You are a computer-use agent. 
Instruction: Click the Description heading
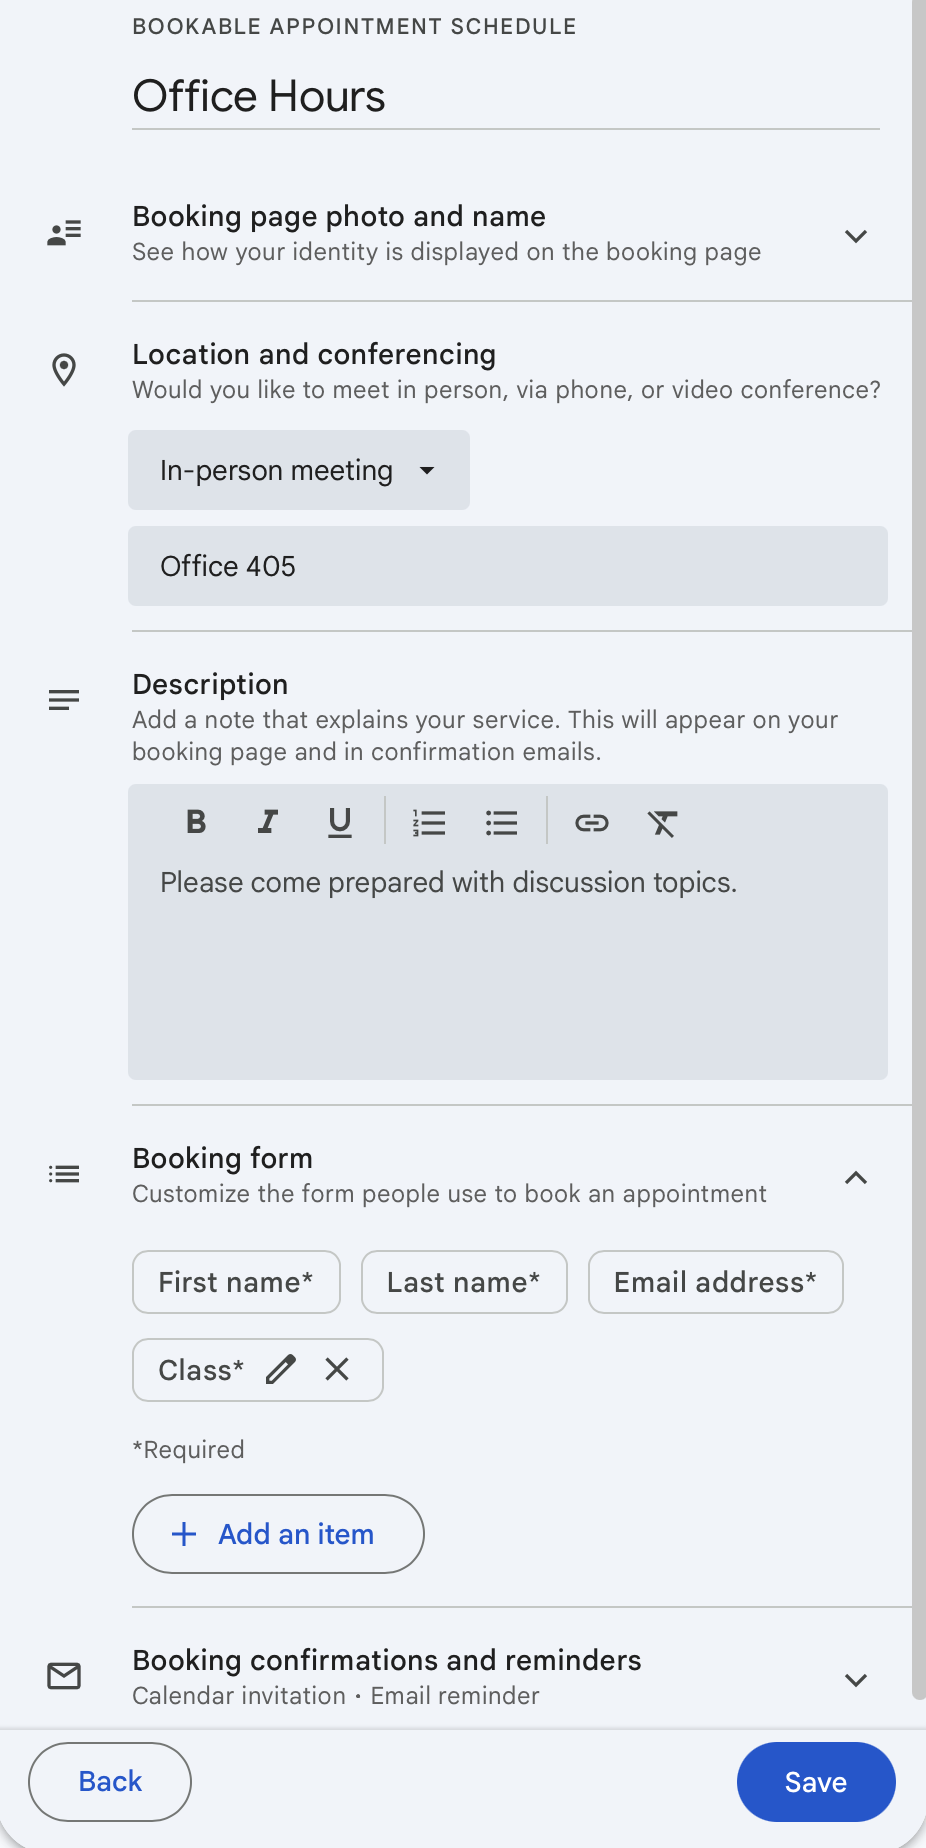(210, 684)
